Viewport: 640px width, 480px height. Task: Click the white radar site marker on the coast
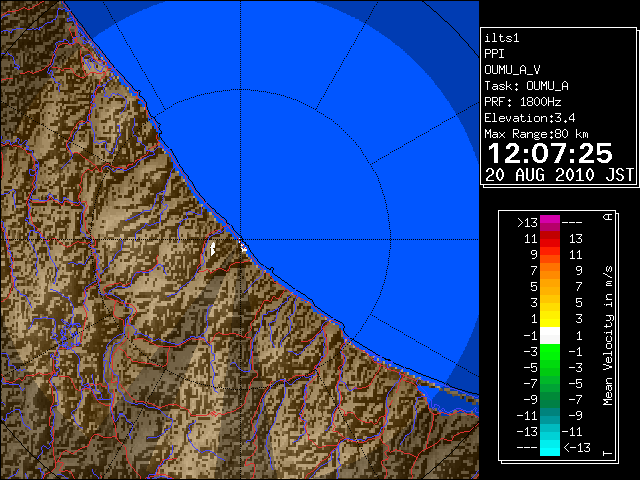pyautogui.click(x=244, y=246)
